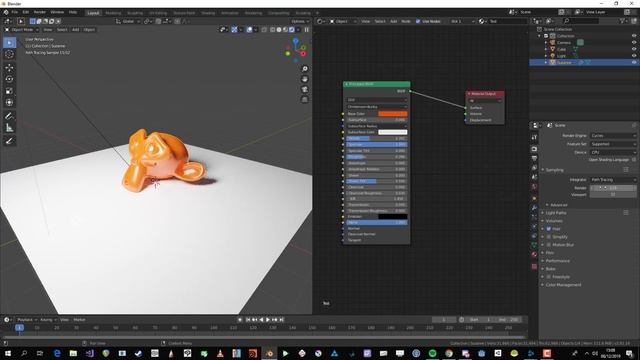Open Spotify from the Windows taskbar
The image size is (640, 360).
(433, 353)
